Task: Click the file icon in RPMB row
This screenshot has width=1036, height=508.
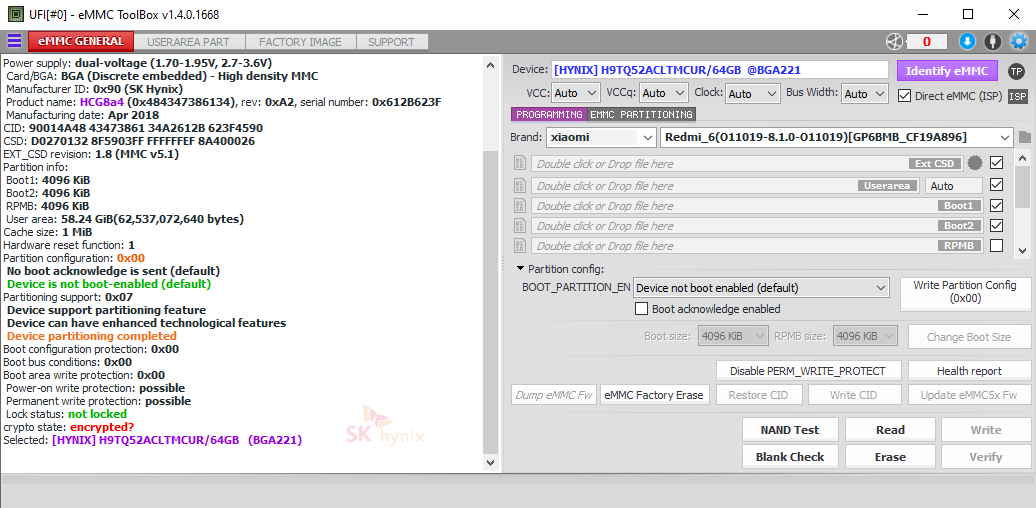Action: 519,245
